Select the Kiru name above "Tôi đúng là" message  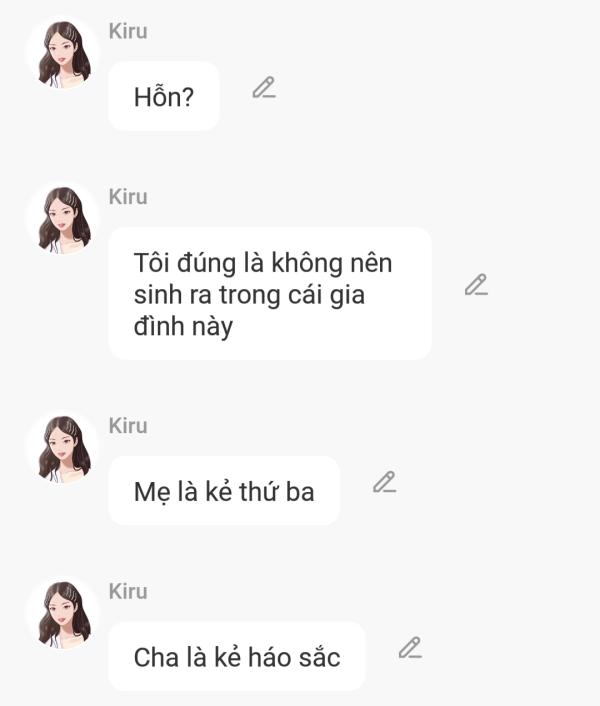tap(128, 197)
